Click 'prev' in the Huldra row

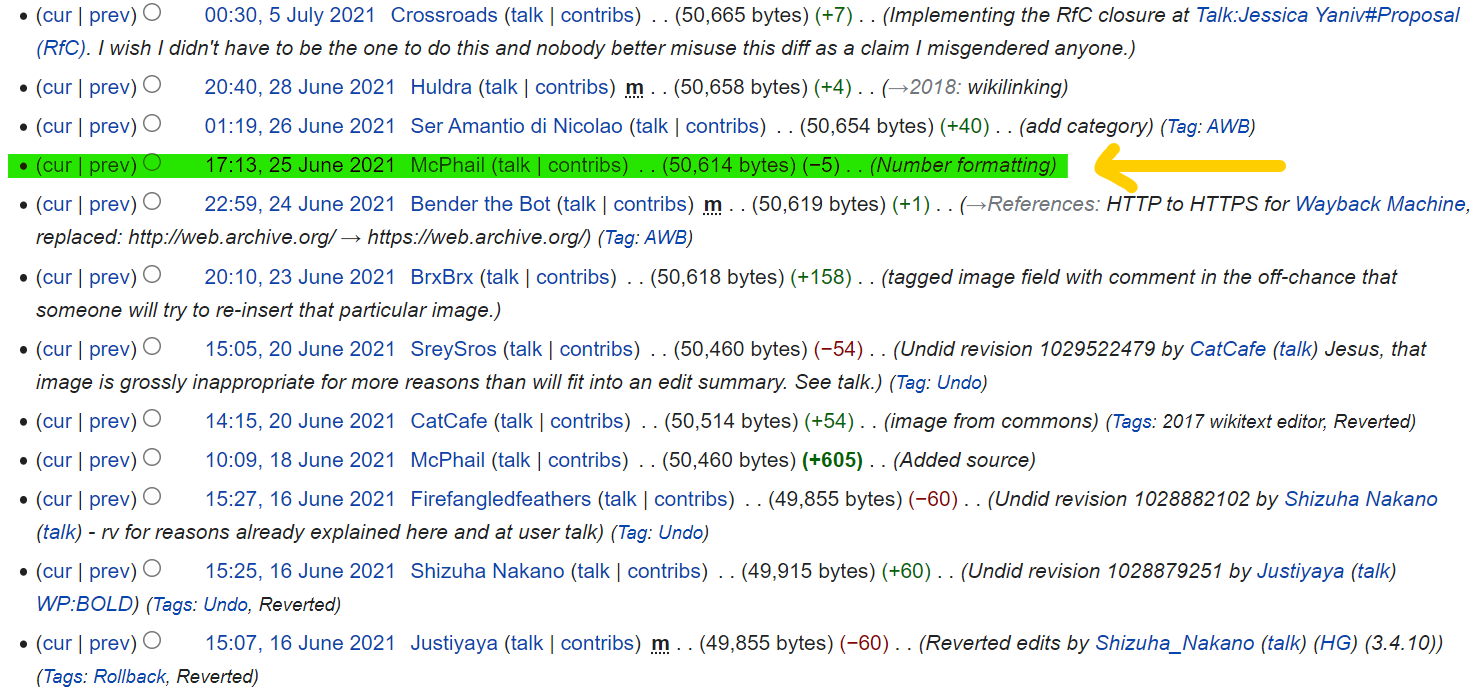110,88
